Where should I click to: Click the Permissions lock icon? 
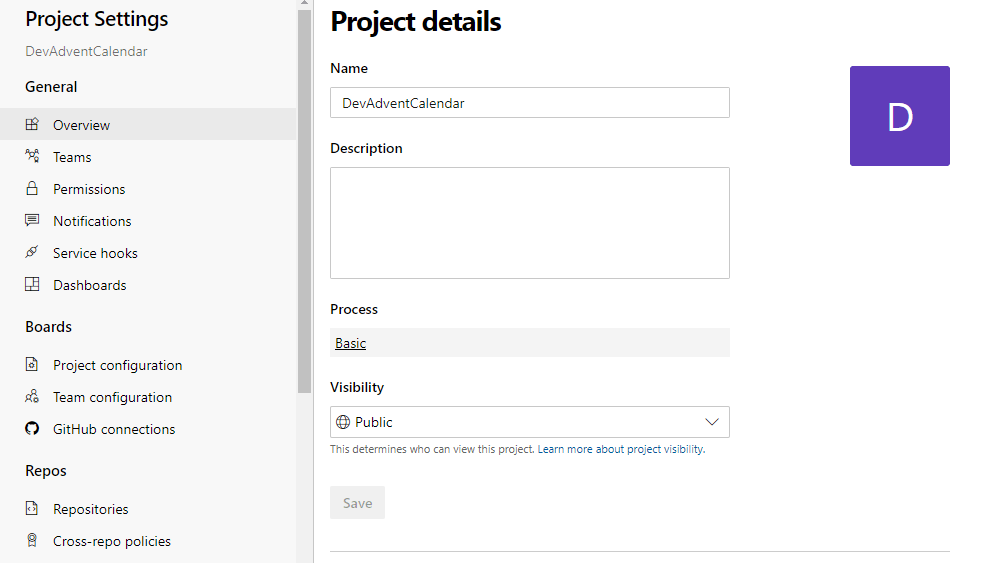pos(32,189)
